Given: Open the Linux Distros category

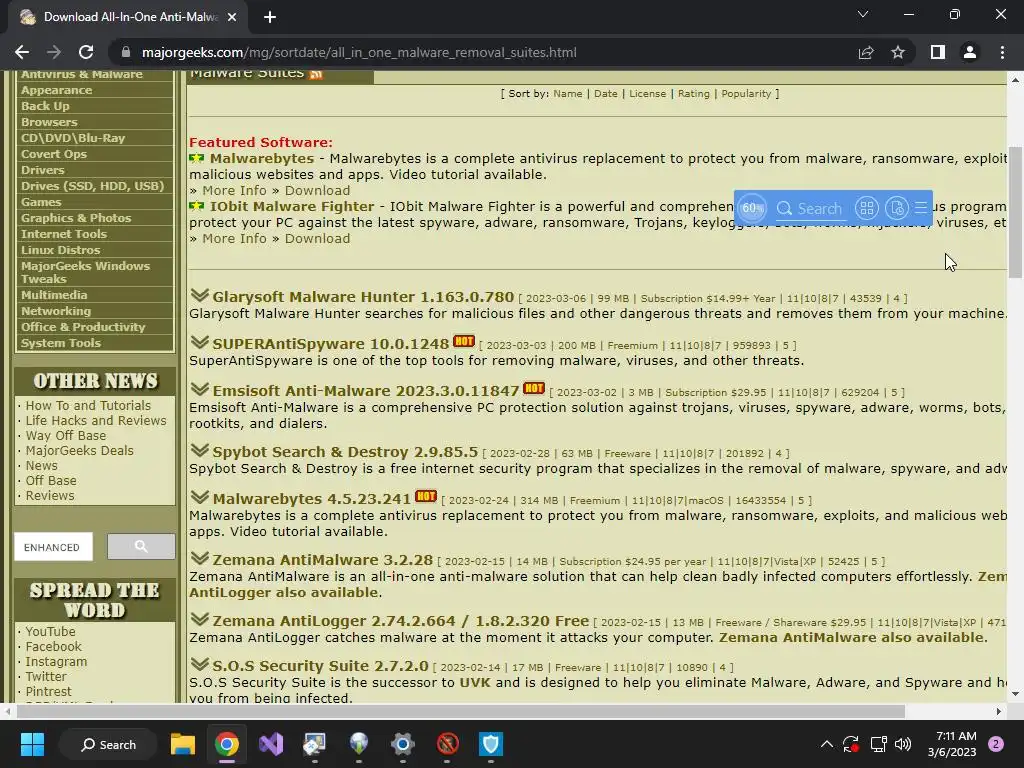Looking at the screenshot, I should point(60,250).
